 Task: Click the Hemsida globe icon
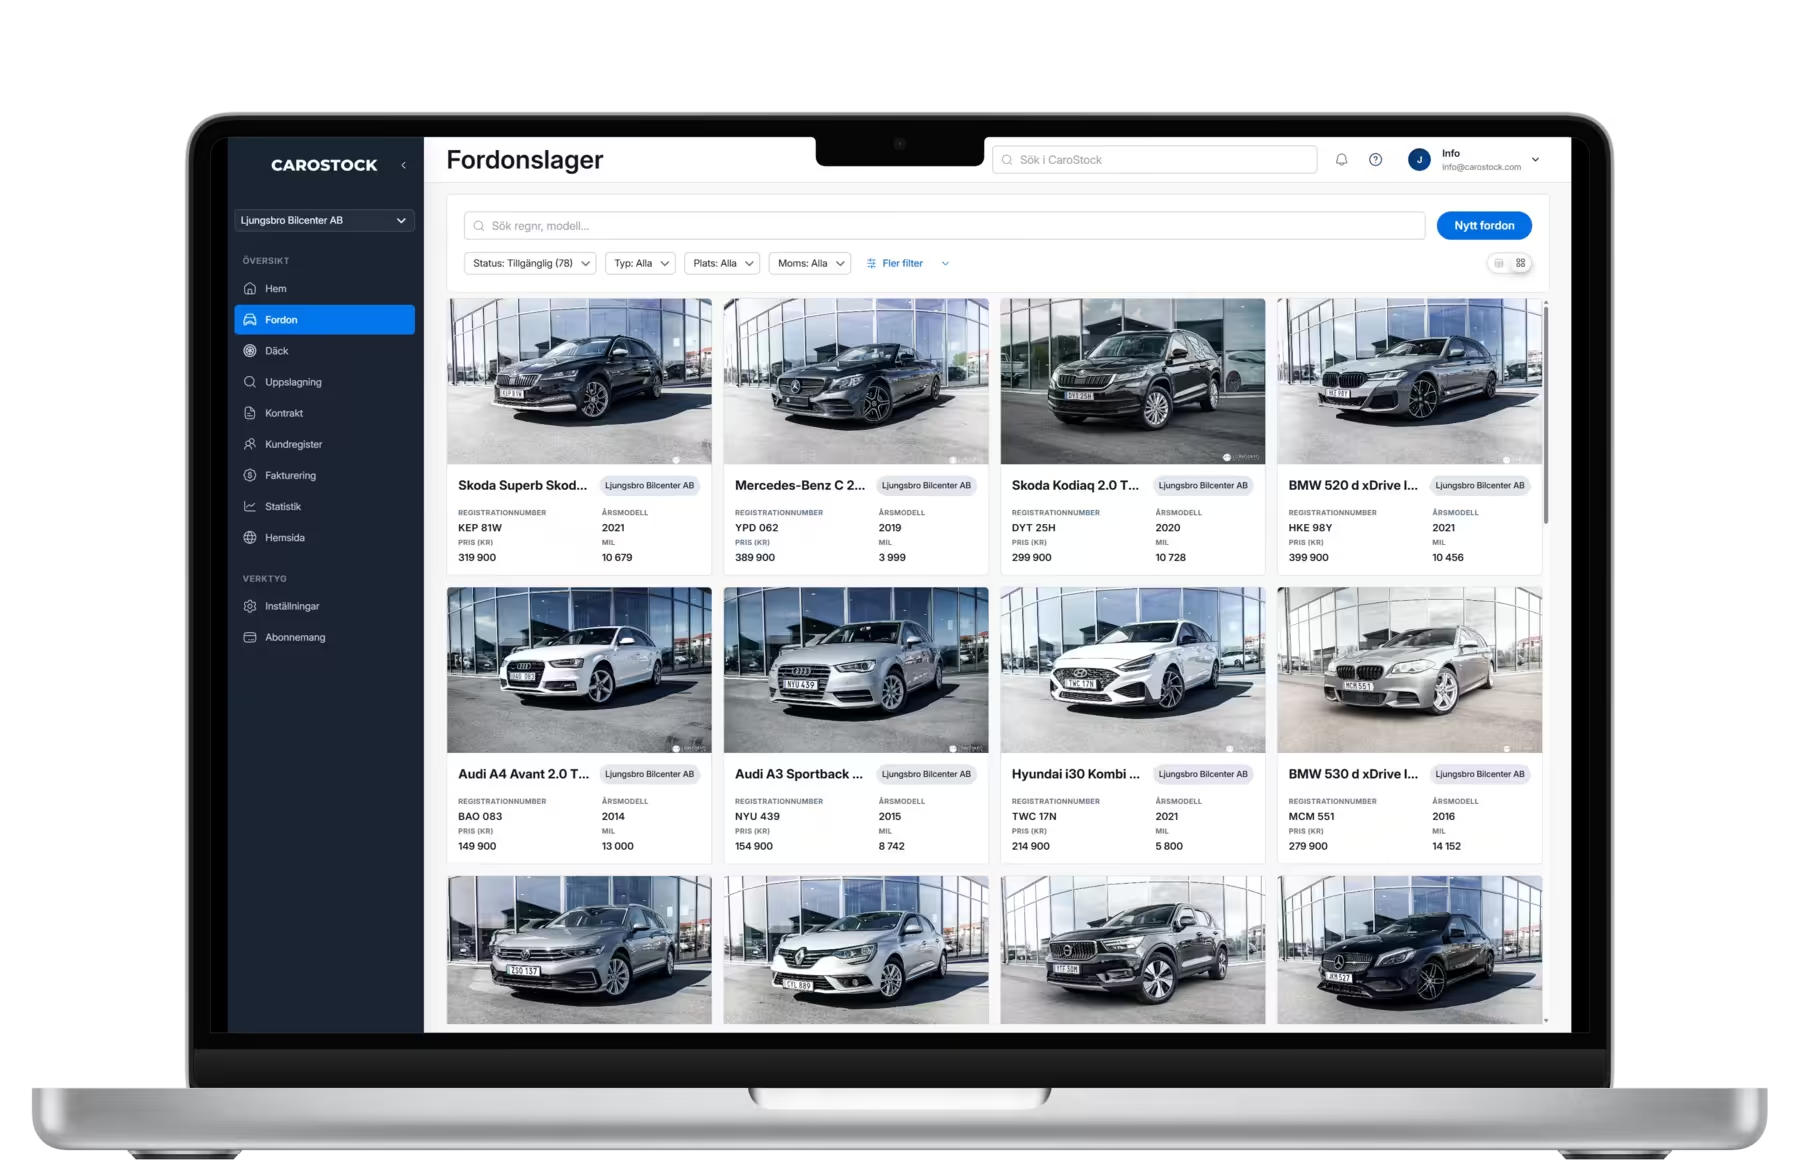(250, 537)
